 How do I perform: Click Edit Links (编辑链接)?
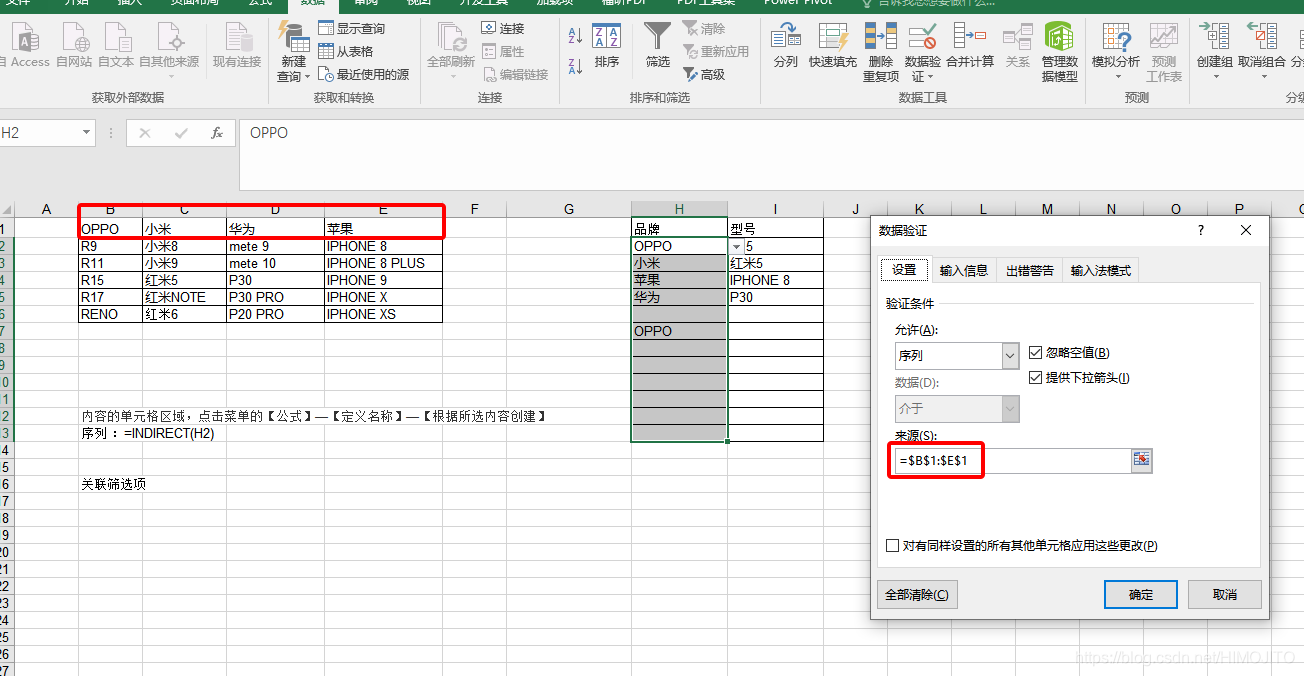click(x=515, y=75)
